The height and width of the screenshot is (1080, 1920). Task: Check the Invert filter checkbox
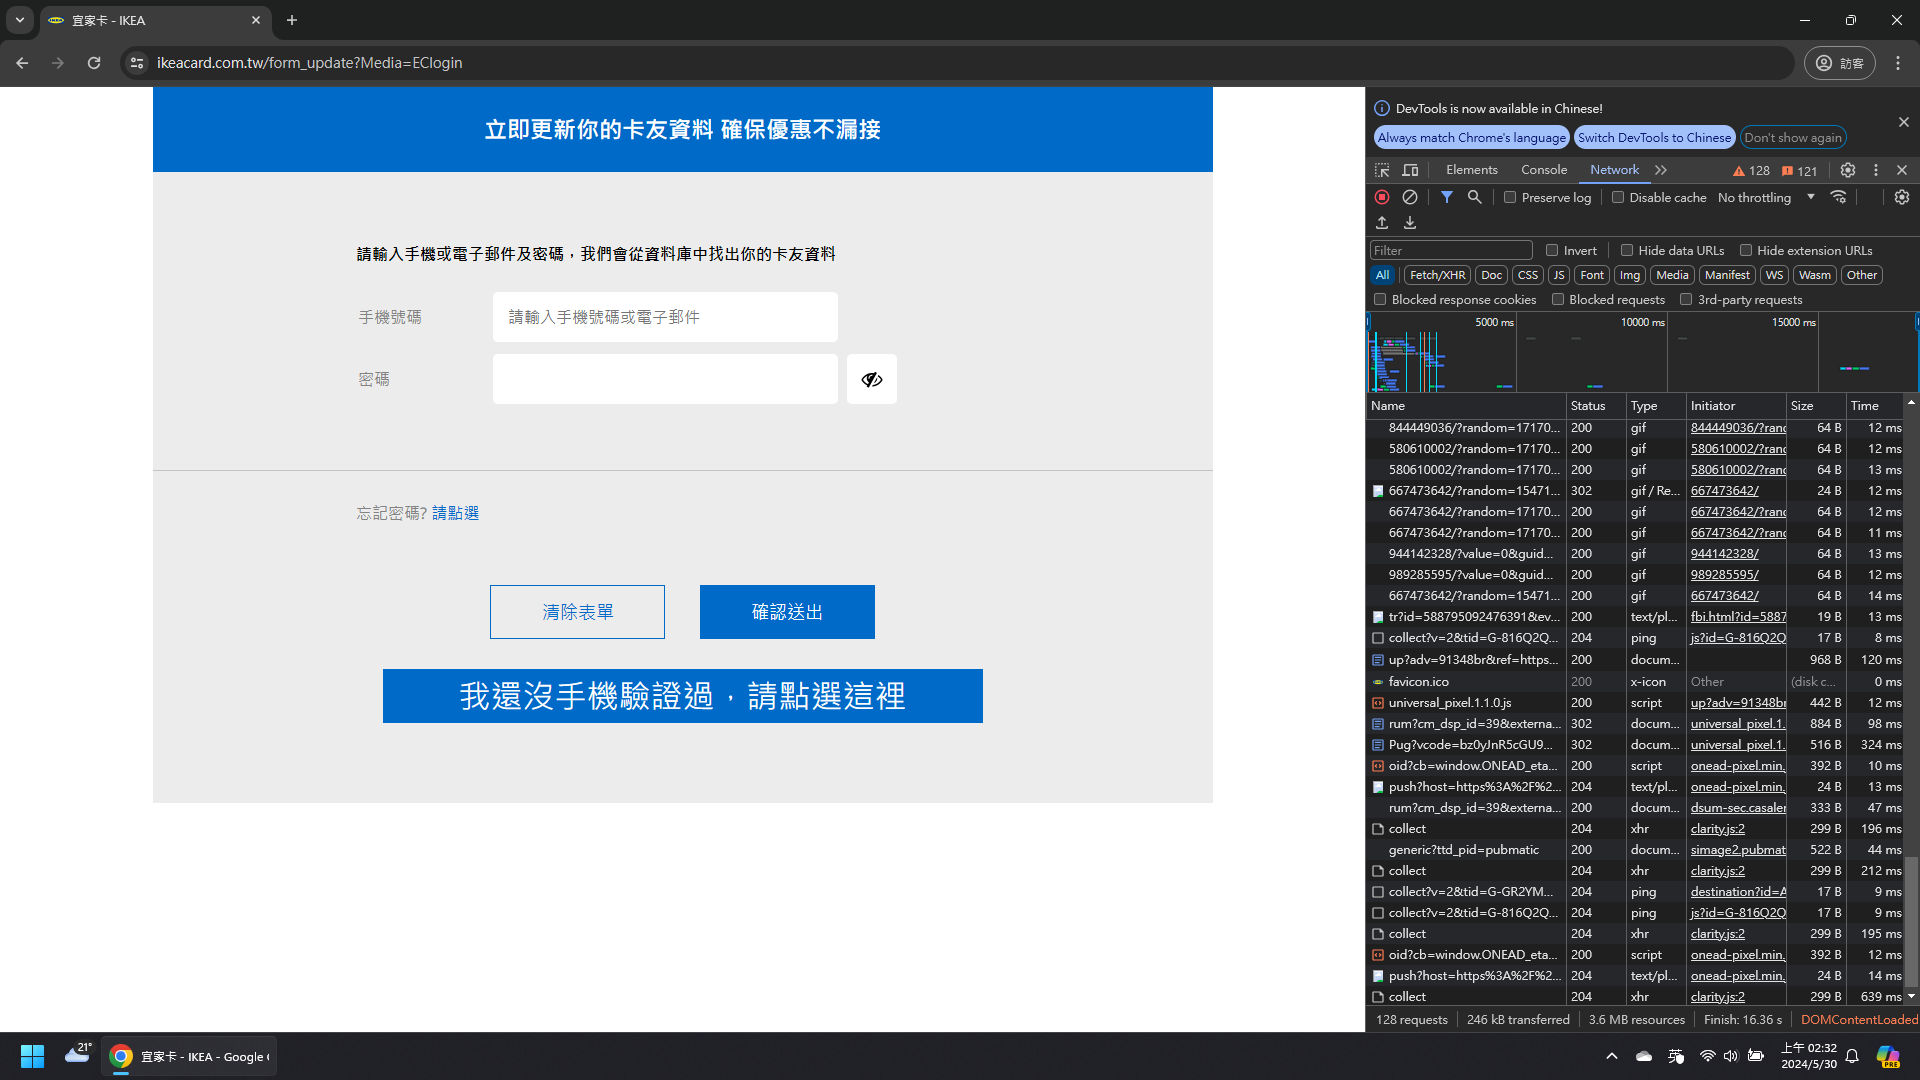[x=1552, y=251]
